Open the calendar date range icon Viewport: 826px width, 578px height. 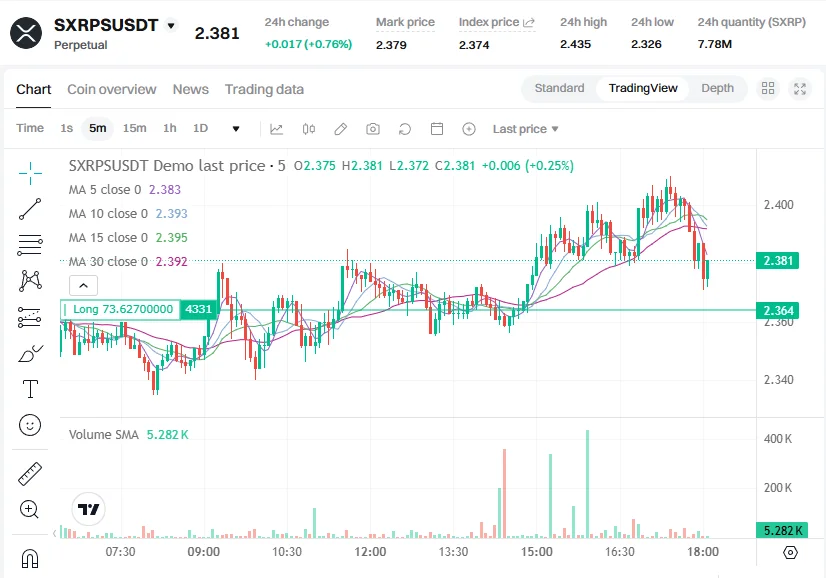pos(437,129)
